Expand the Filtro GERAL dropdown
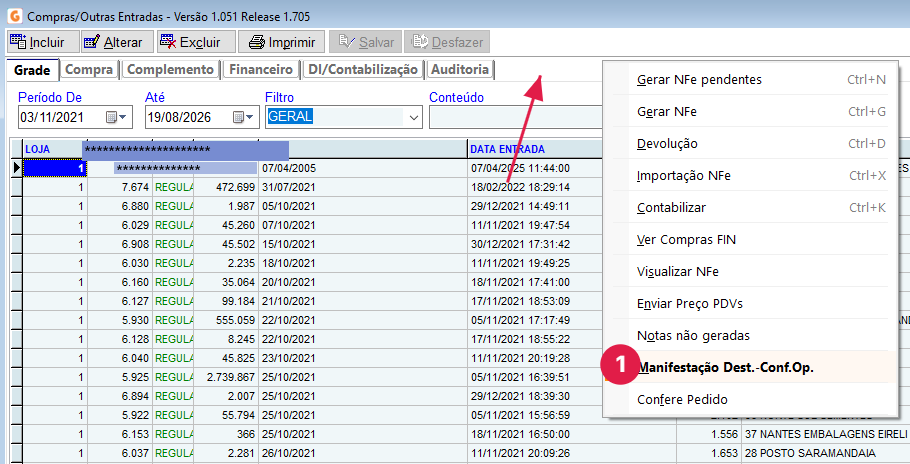This screenshot has width=910, height=464. pos(413,117)
